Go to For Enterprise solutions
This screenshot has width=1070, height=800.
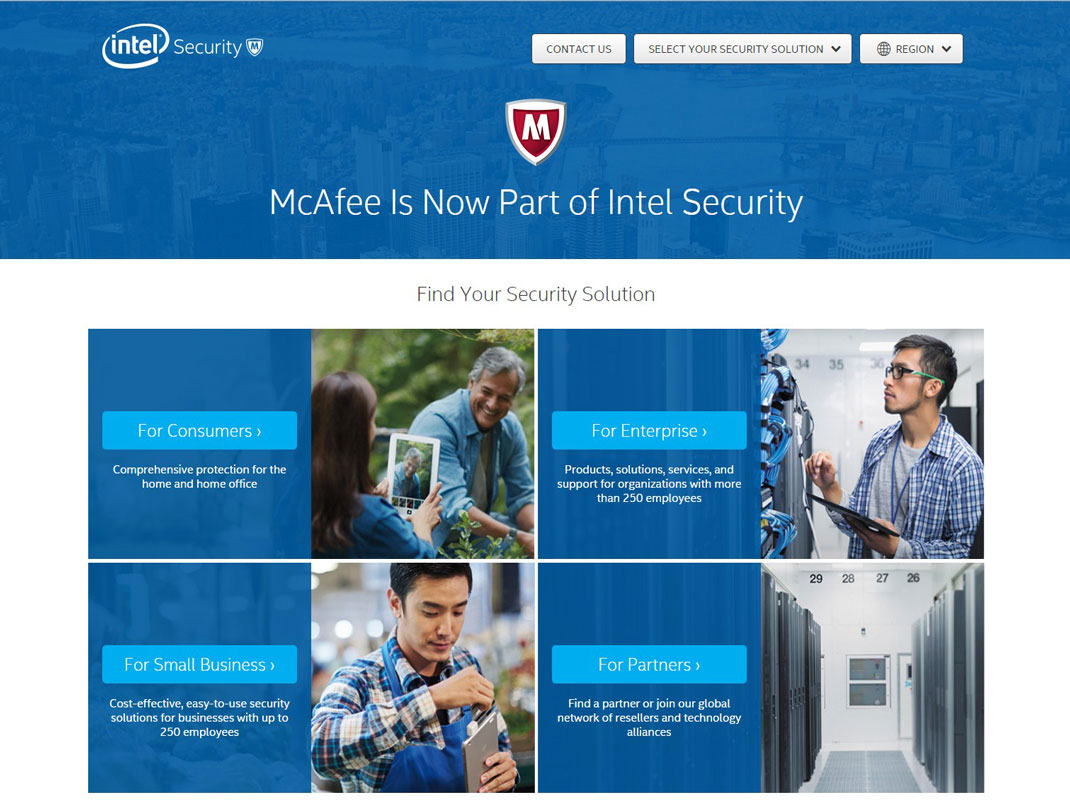coord(649,431)
